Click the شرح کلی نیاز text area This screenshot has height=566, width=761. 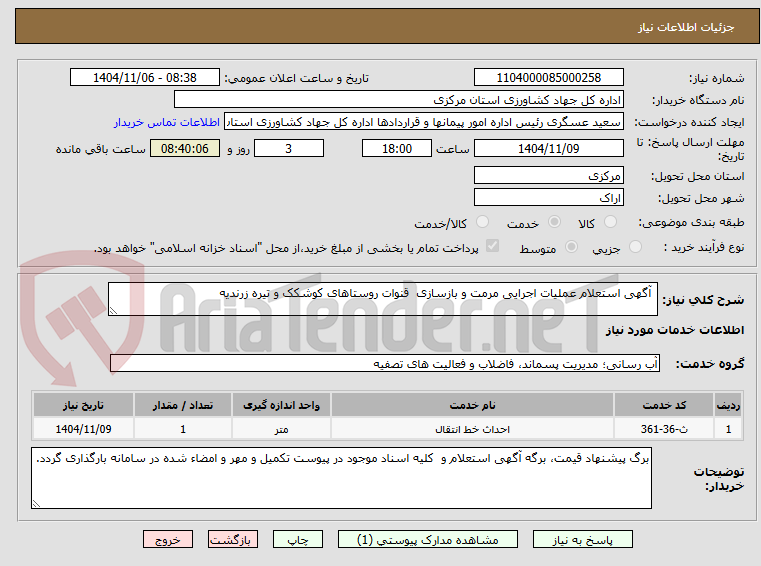(382, 299)
